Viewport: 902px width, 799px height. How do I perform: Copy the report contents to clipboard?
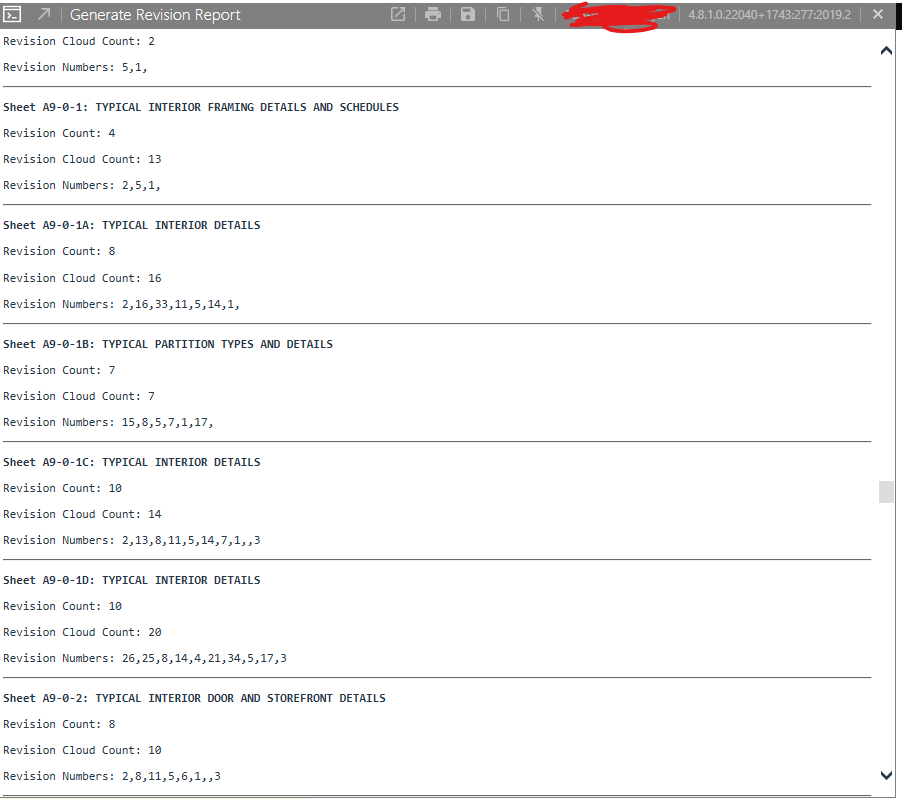tap(502, 14)
